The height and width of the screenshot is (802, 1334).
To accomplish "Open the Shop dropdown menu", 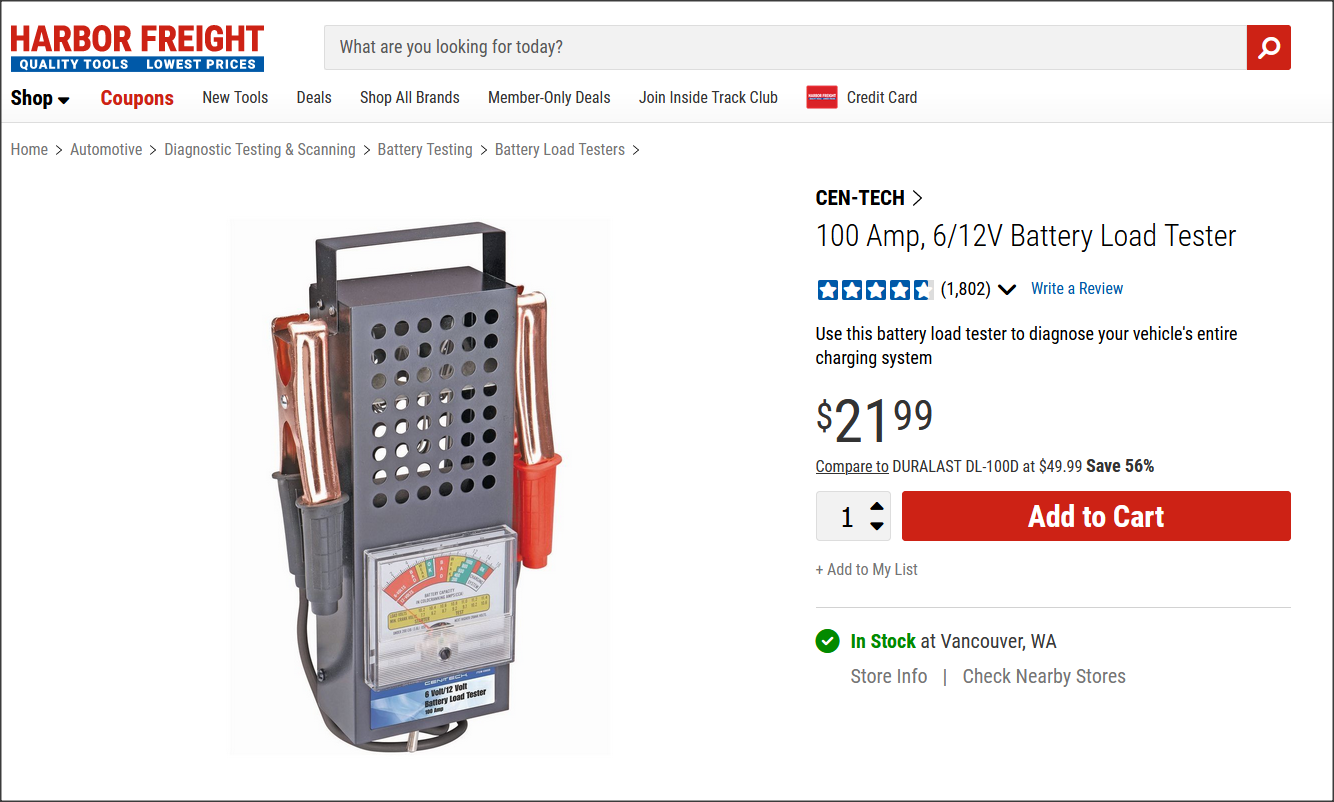I will pyautogui.click(x=40, y=98).
